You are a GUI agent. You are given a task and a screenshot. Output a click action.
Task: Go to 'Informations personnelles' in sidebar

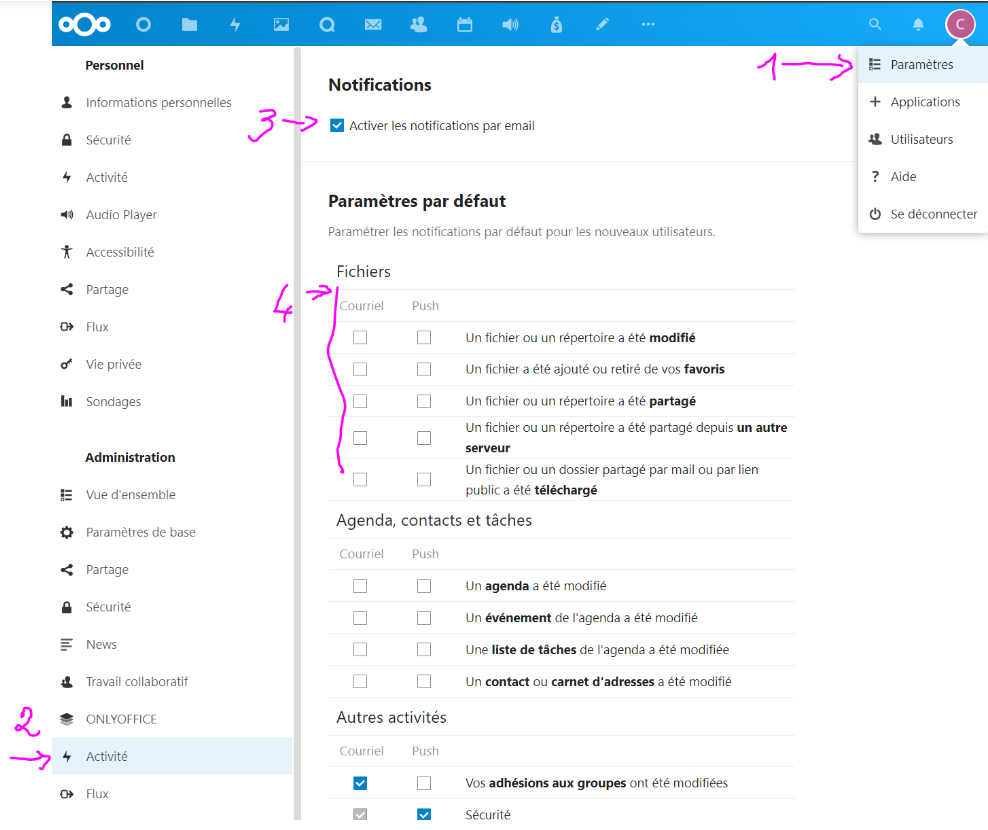pos(158,103)
